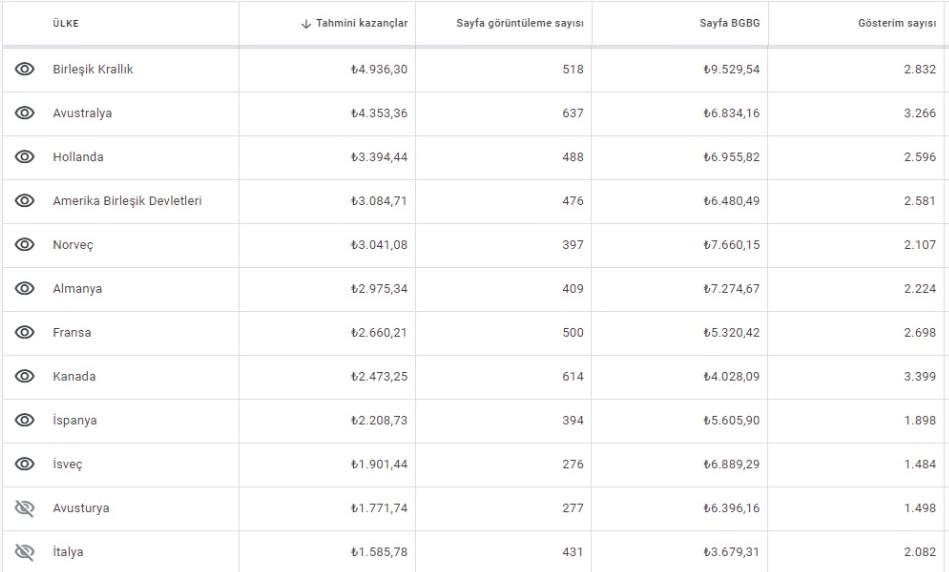This screenshot has height=572, width=949.
Task: Click the eye icon beside Norveç
Action: click(x=24, y=245)
